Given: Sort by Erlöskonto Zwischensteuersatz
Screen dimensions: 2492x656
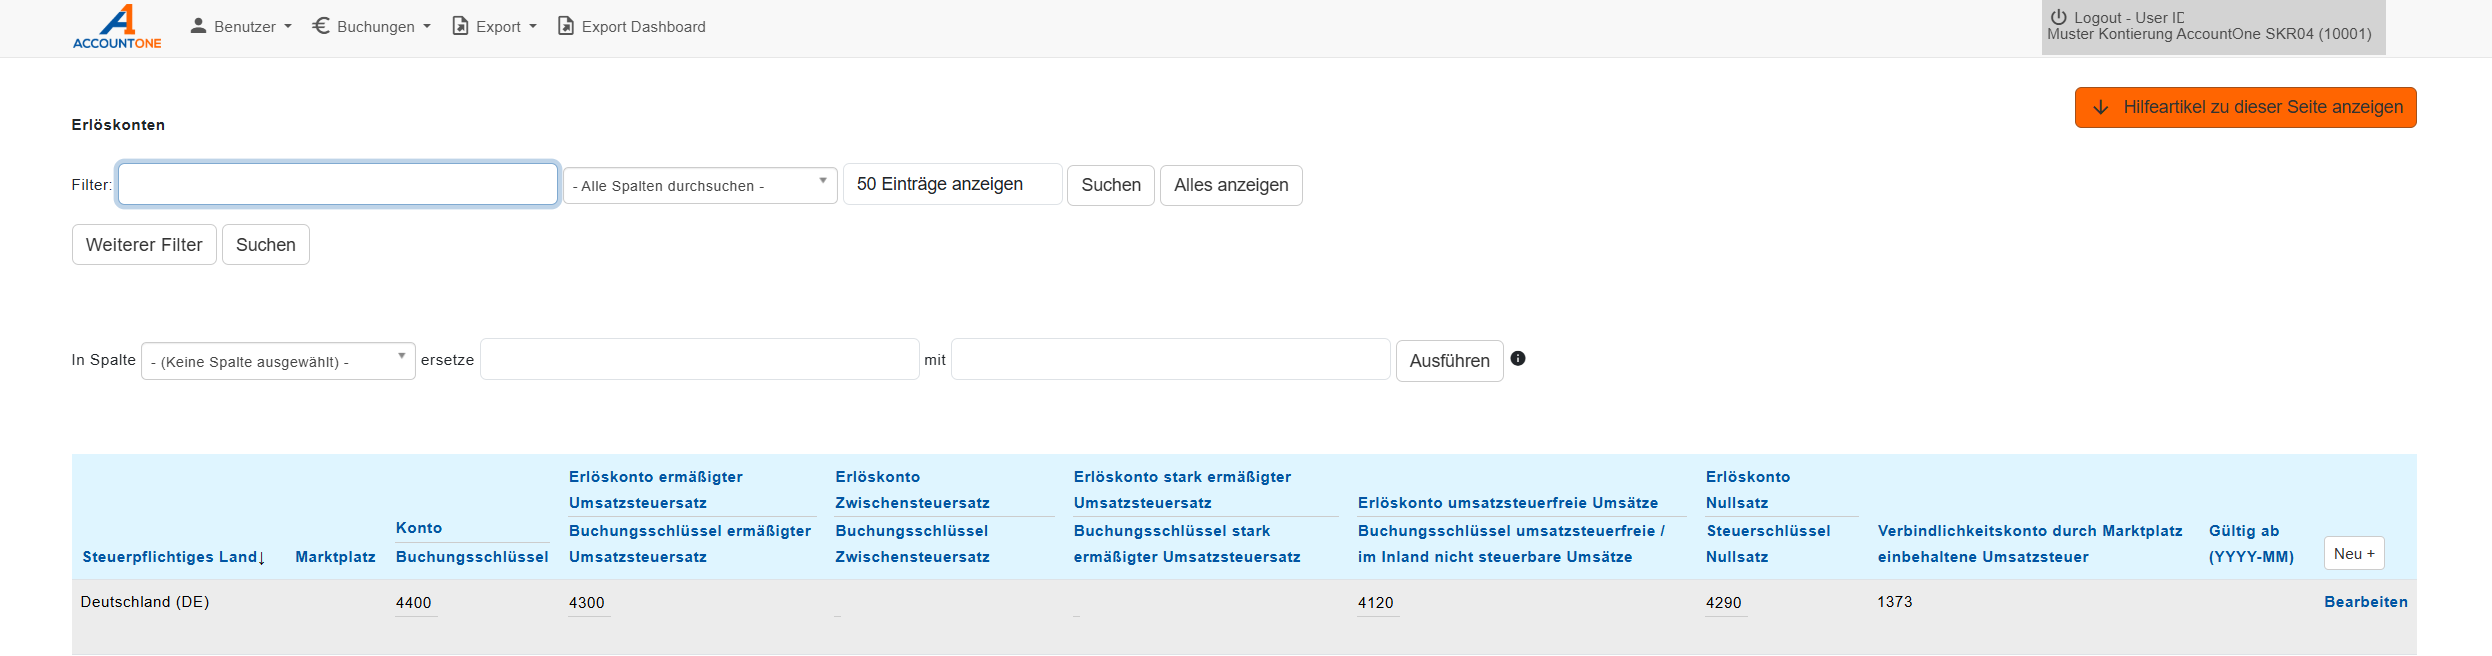Looking at the screenshot, I should click(912, 490).
